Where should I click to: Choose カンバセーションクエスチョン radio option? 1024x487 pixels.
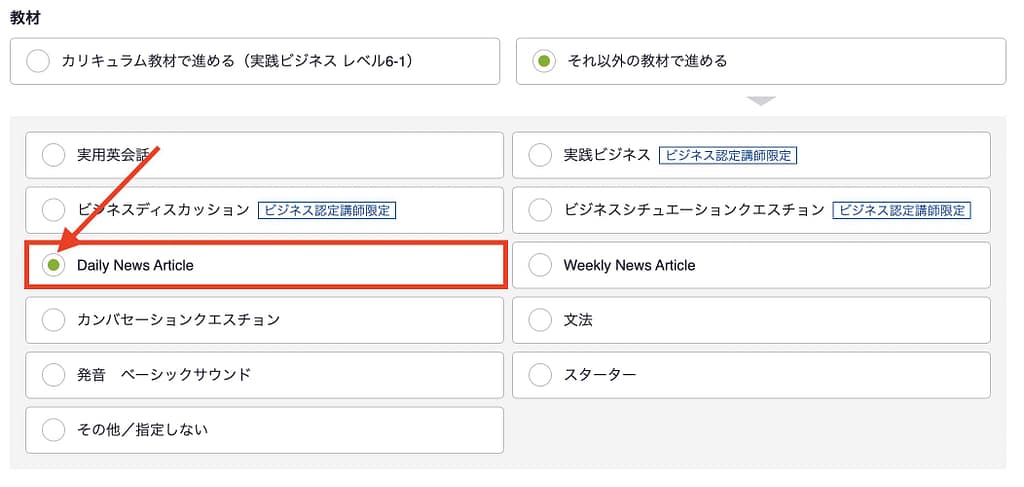pos(53,320)
